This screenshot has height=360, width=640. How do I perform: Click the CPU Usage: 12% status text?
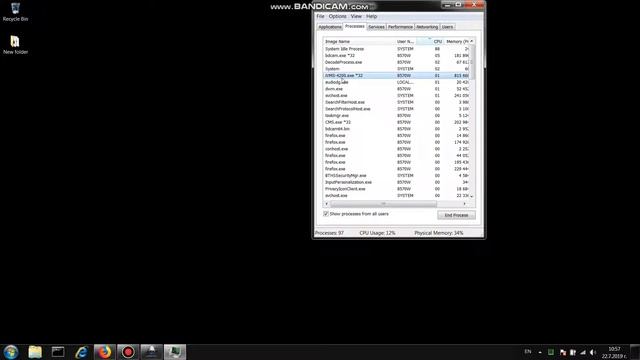(377, 233)
